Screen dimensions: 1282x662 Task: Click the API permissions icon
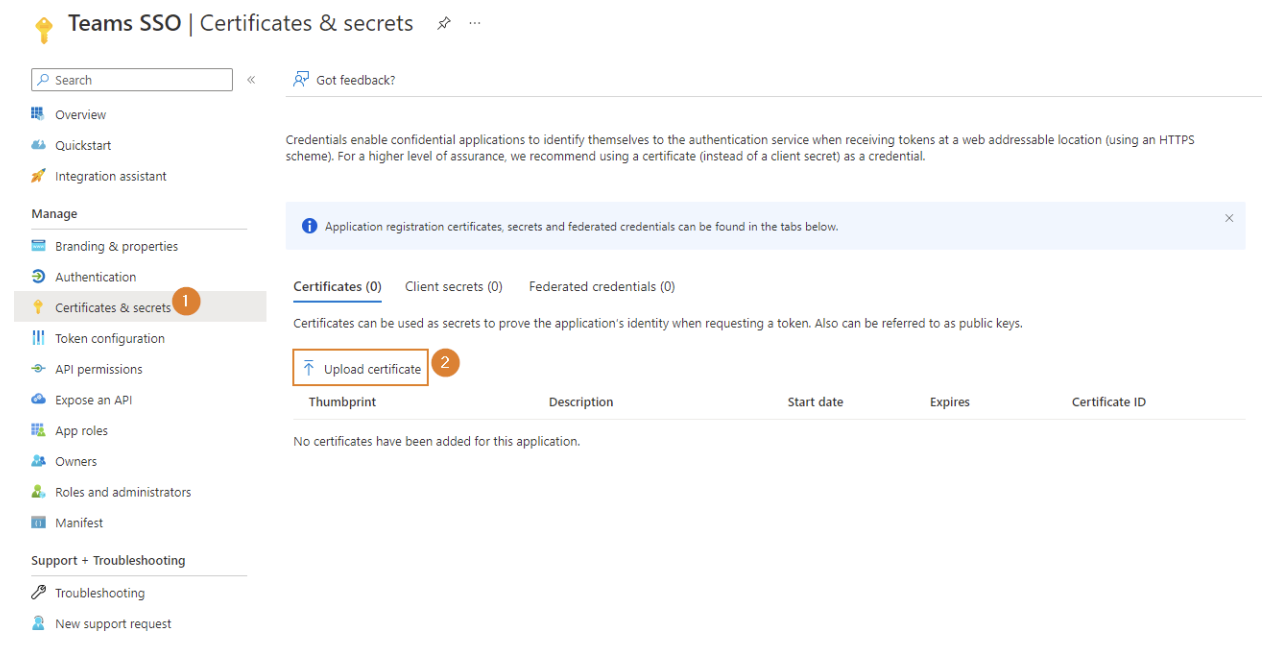click(39, 369)
